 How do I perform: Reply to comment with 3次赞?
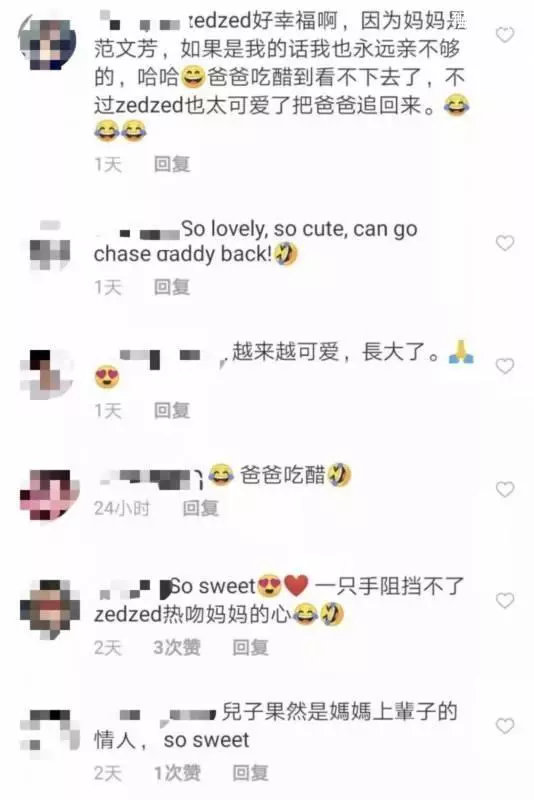pyautogui.click(x=250, y=647)
